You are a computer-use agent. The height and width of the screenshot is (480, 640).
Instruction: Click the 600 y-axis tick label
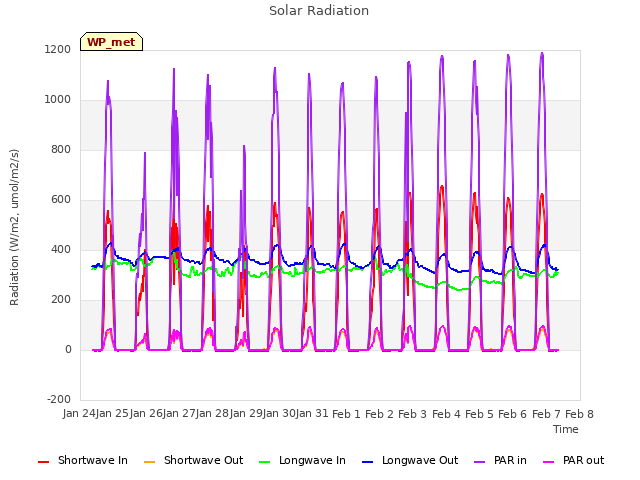point(61,200)
